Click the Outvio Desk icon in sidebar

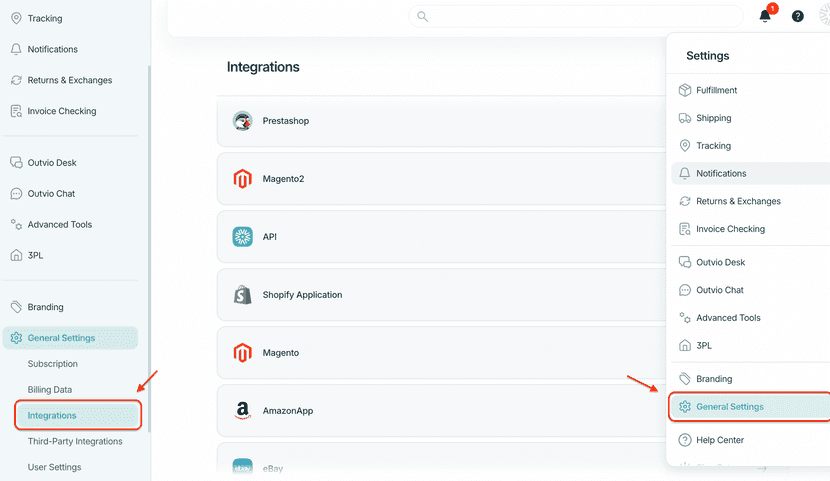(x=16, y=163)
